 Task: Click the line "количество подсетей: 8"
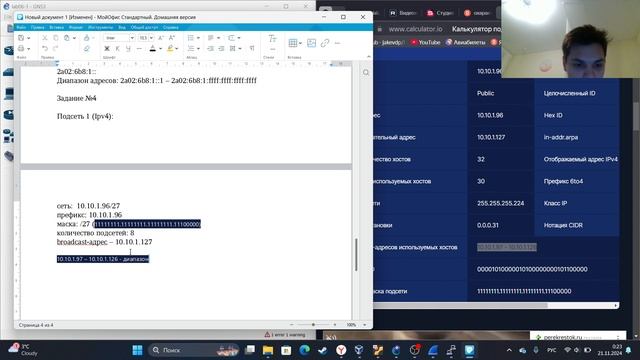coord(95,233)
